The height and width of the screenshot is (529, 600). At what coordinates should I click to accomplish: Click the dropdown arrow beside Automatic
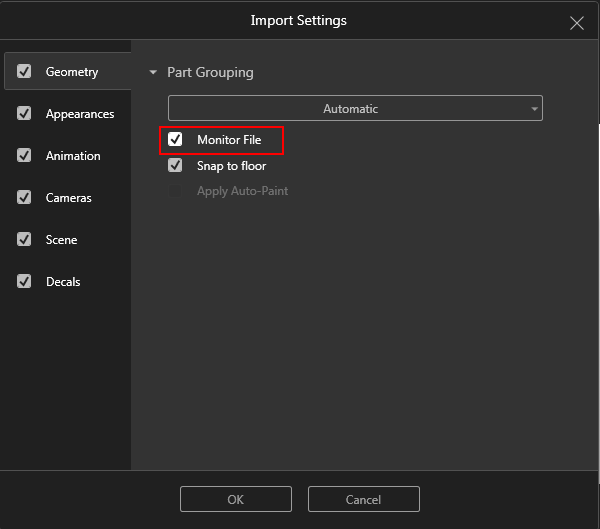click(x=534, y=109)
